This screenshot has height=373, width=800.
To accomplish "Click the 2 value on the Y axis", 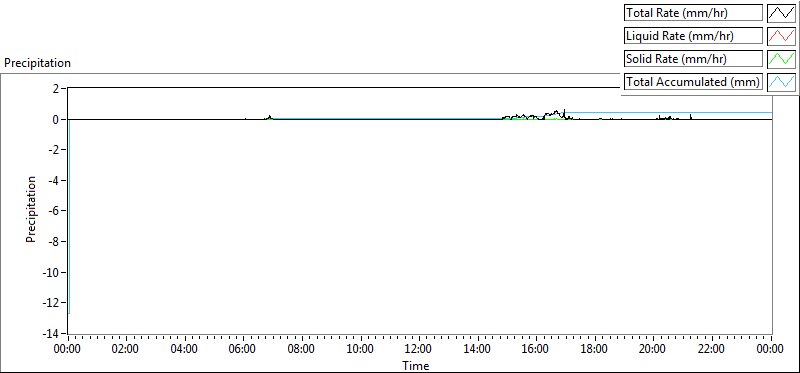I will point(56,88).
